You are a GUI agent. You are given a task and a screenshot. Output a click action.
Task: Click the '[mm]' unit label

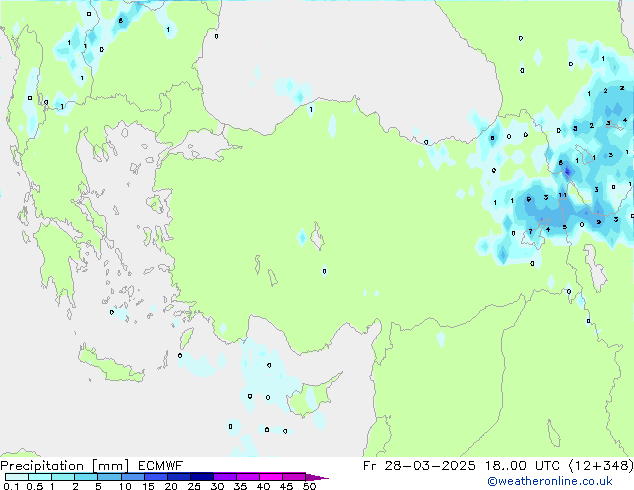110,466
